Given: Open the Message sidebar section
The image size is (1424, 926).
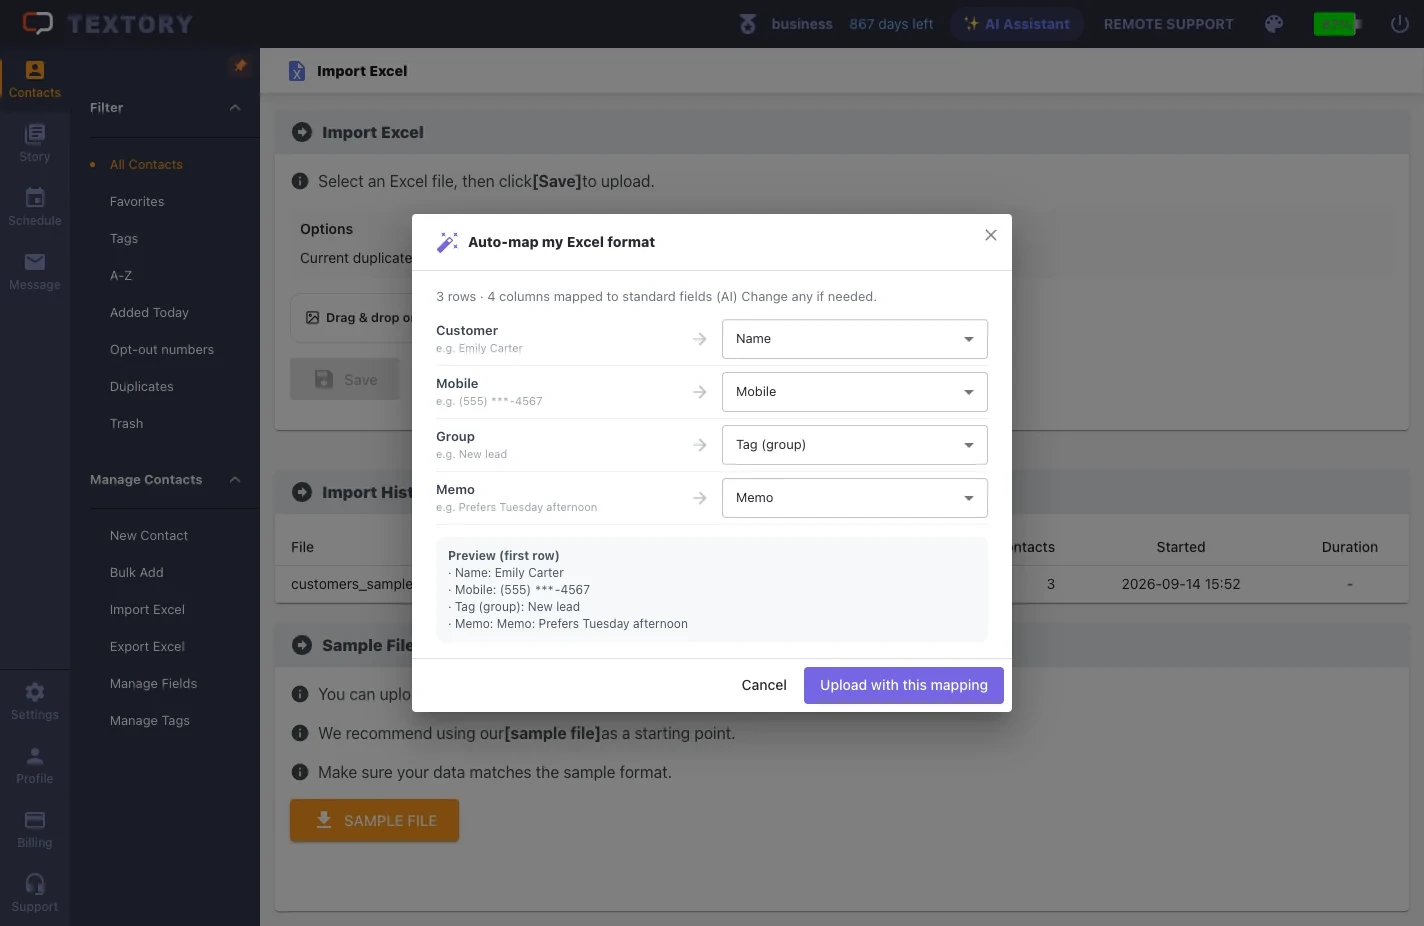Looking at the screenshot, I should pos(35,272).
